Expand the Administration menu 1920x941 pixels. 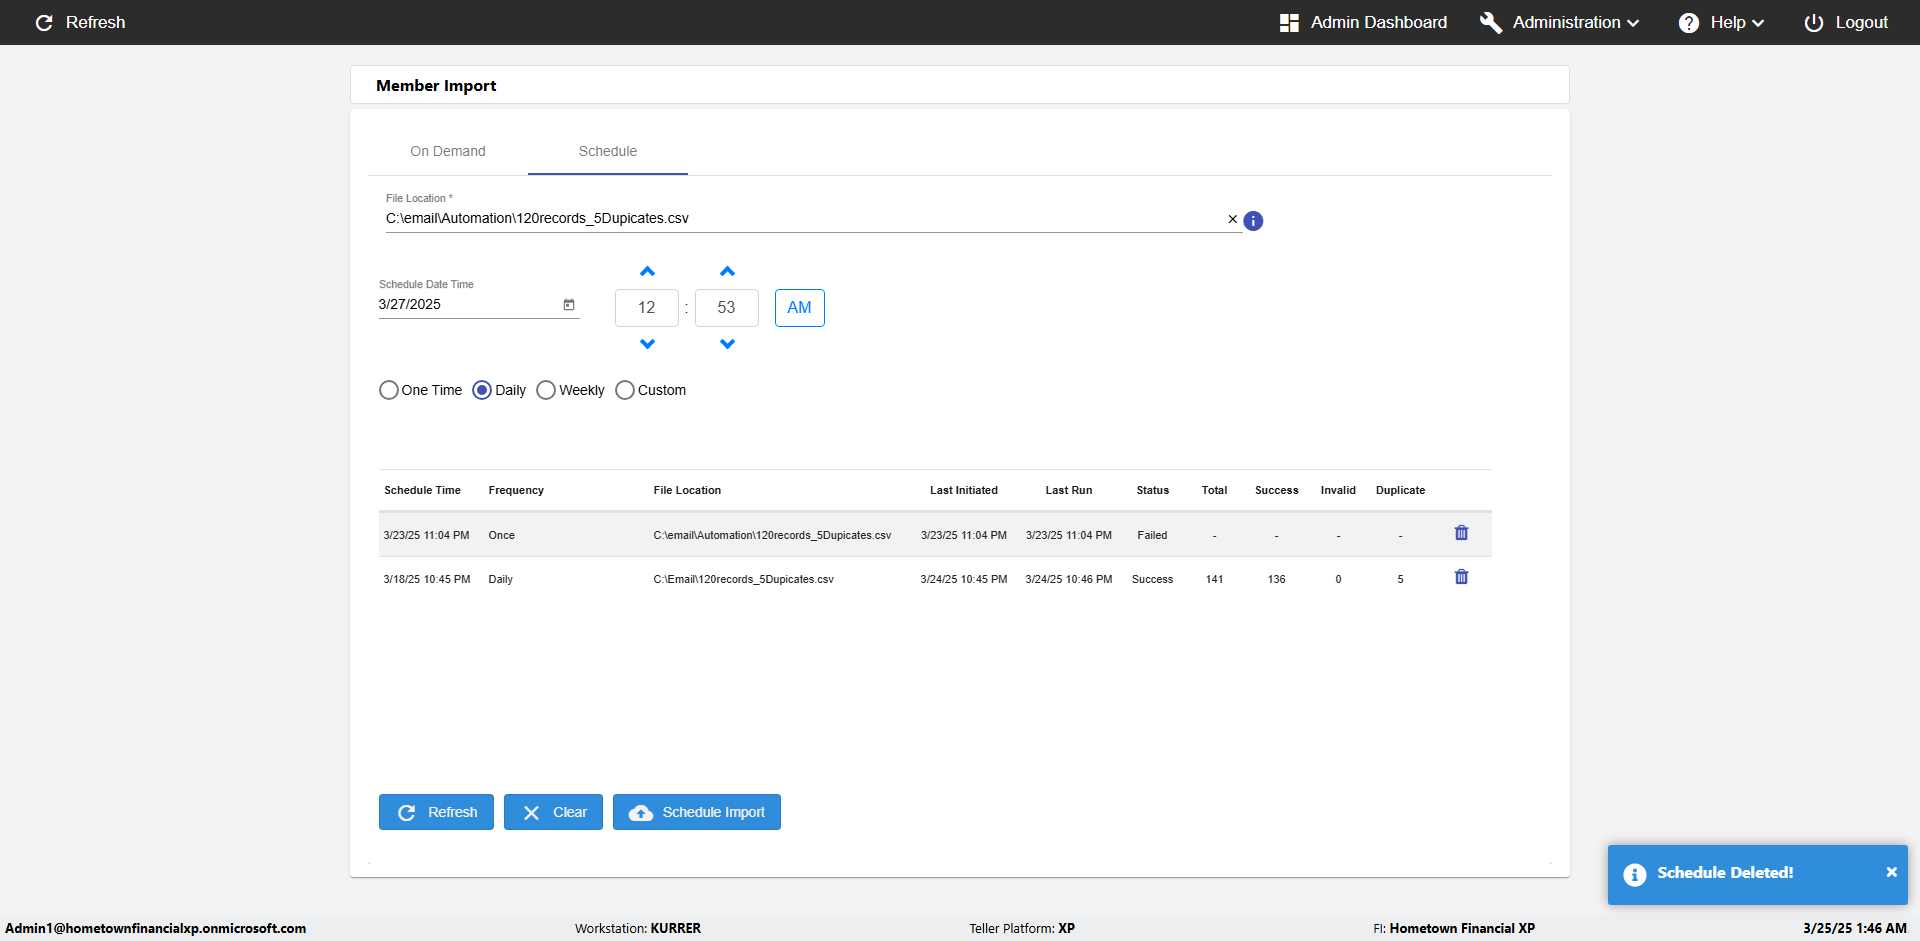(1560, 22)
